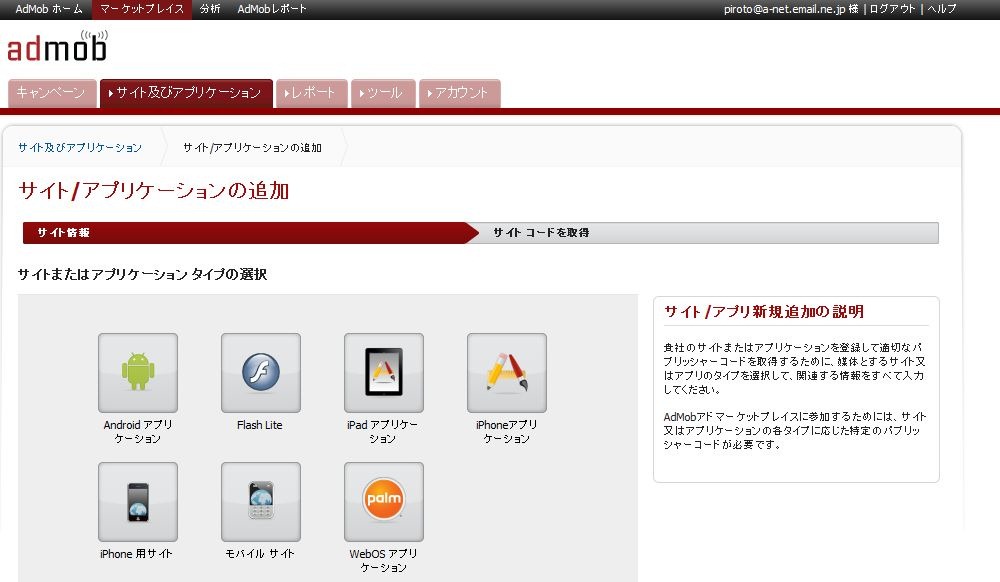Go to AdMob ホーム in top bar
The width and height of the screenshot is (1000, 582).
(x=49, y=9)
